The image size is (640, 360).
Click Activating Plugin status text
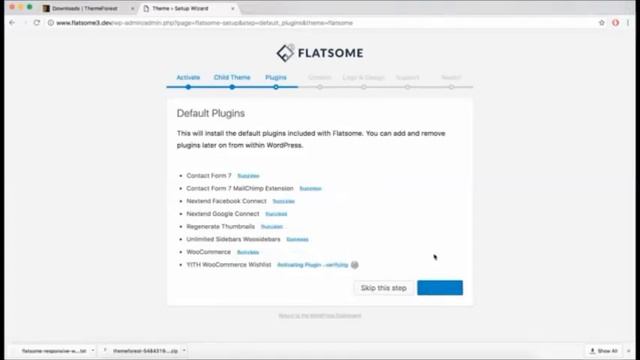point(313,265)
